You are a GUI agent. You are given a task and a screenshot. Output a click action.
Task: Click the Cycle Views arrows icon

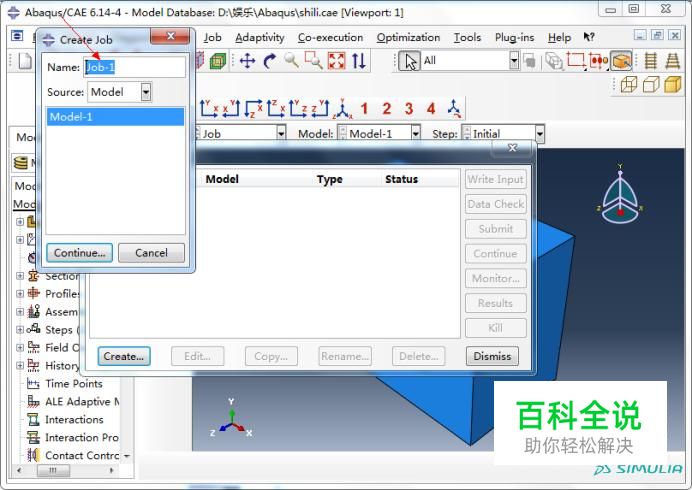[359, 60]
